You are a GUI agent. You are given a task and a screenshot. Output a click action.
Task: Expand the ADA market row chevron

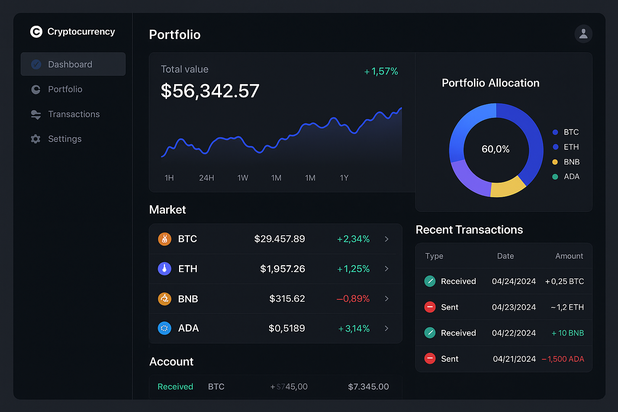click(x=387, y=328)
